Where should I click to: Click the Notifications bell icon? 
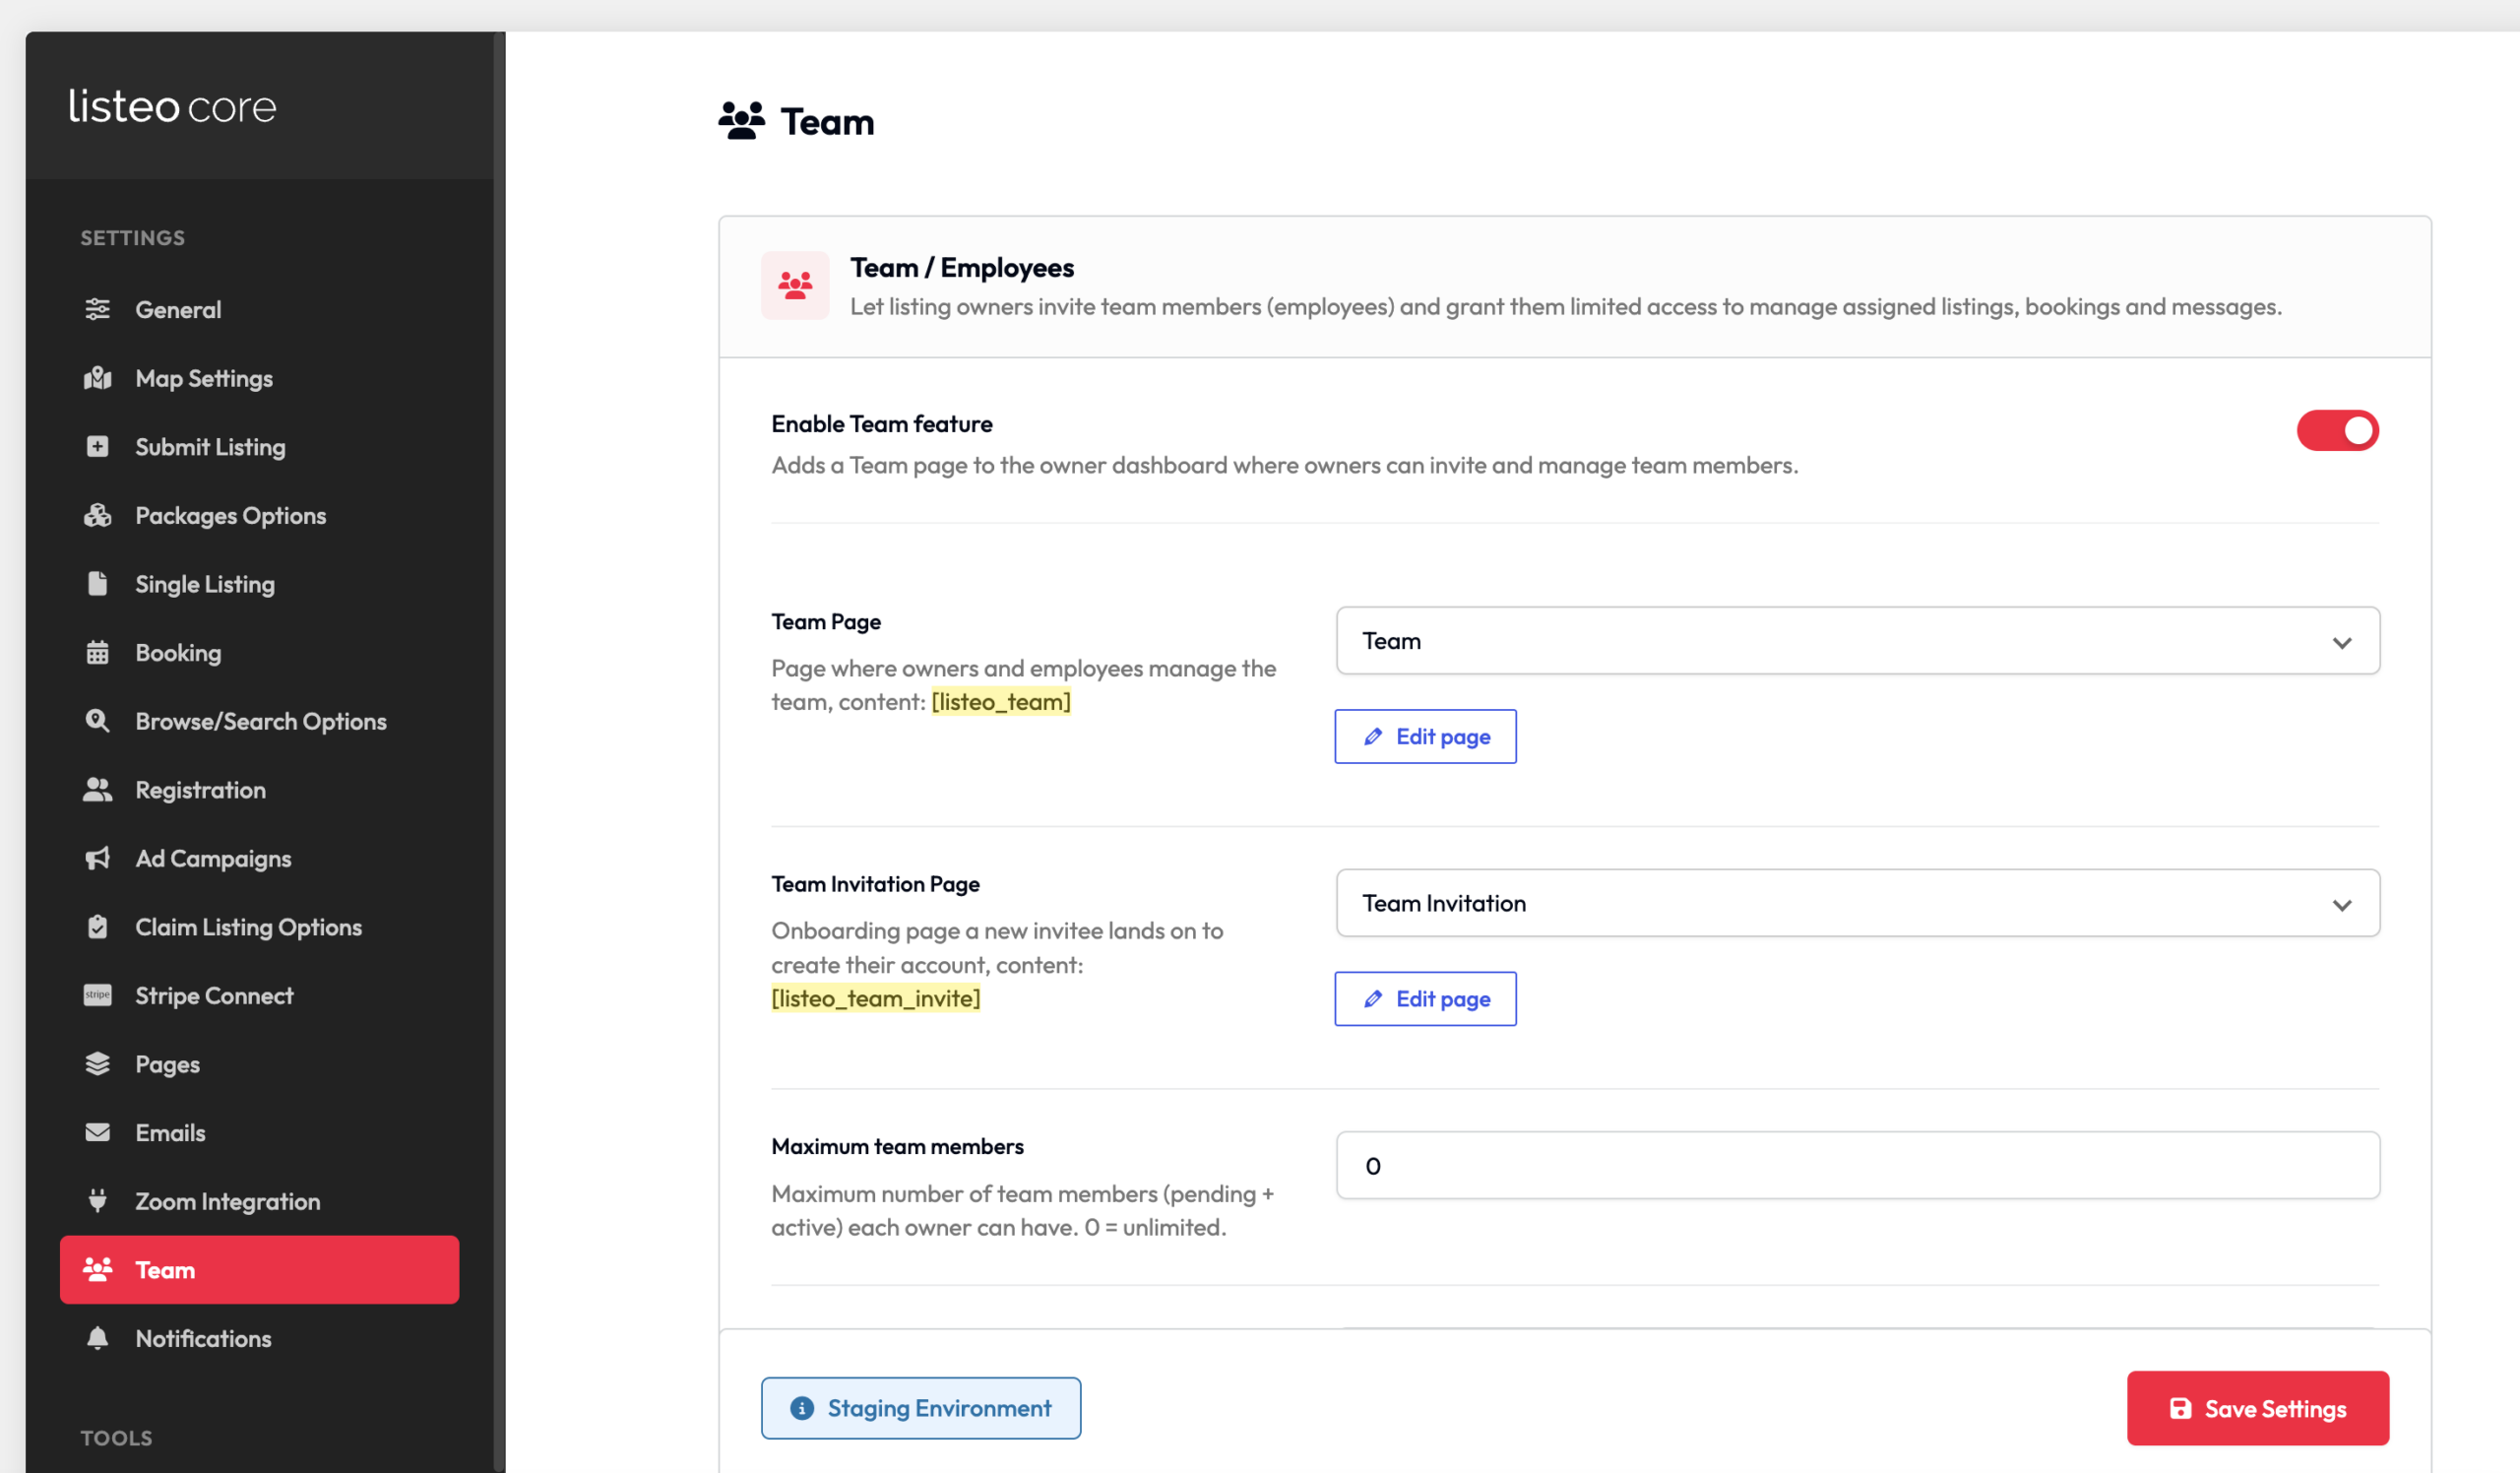tap(97, 1338)
